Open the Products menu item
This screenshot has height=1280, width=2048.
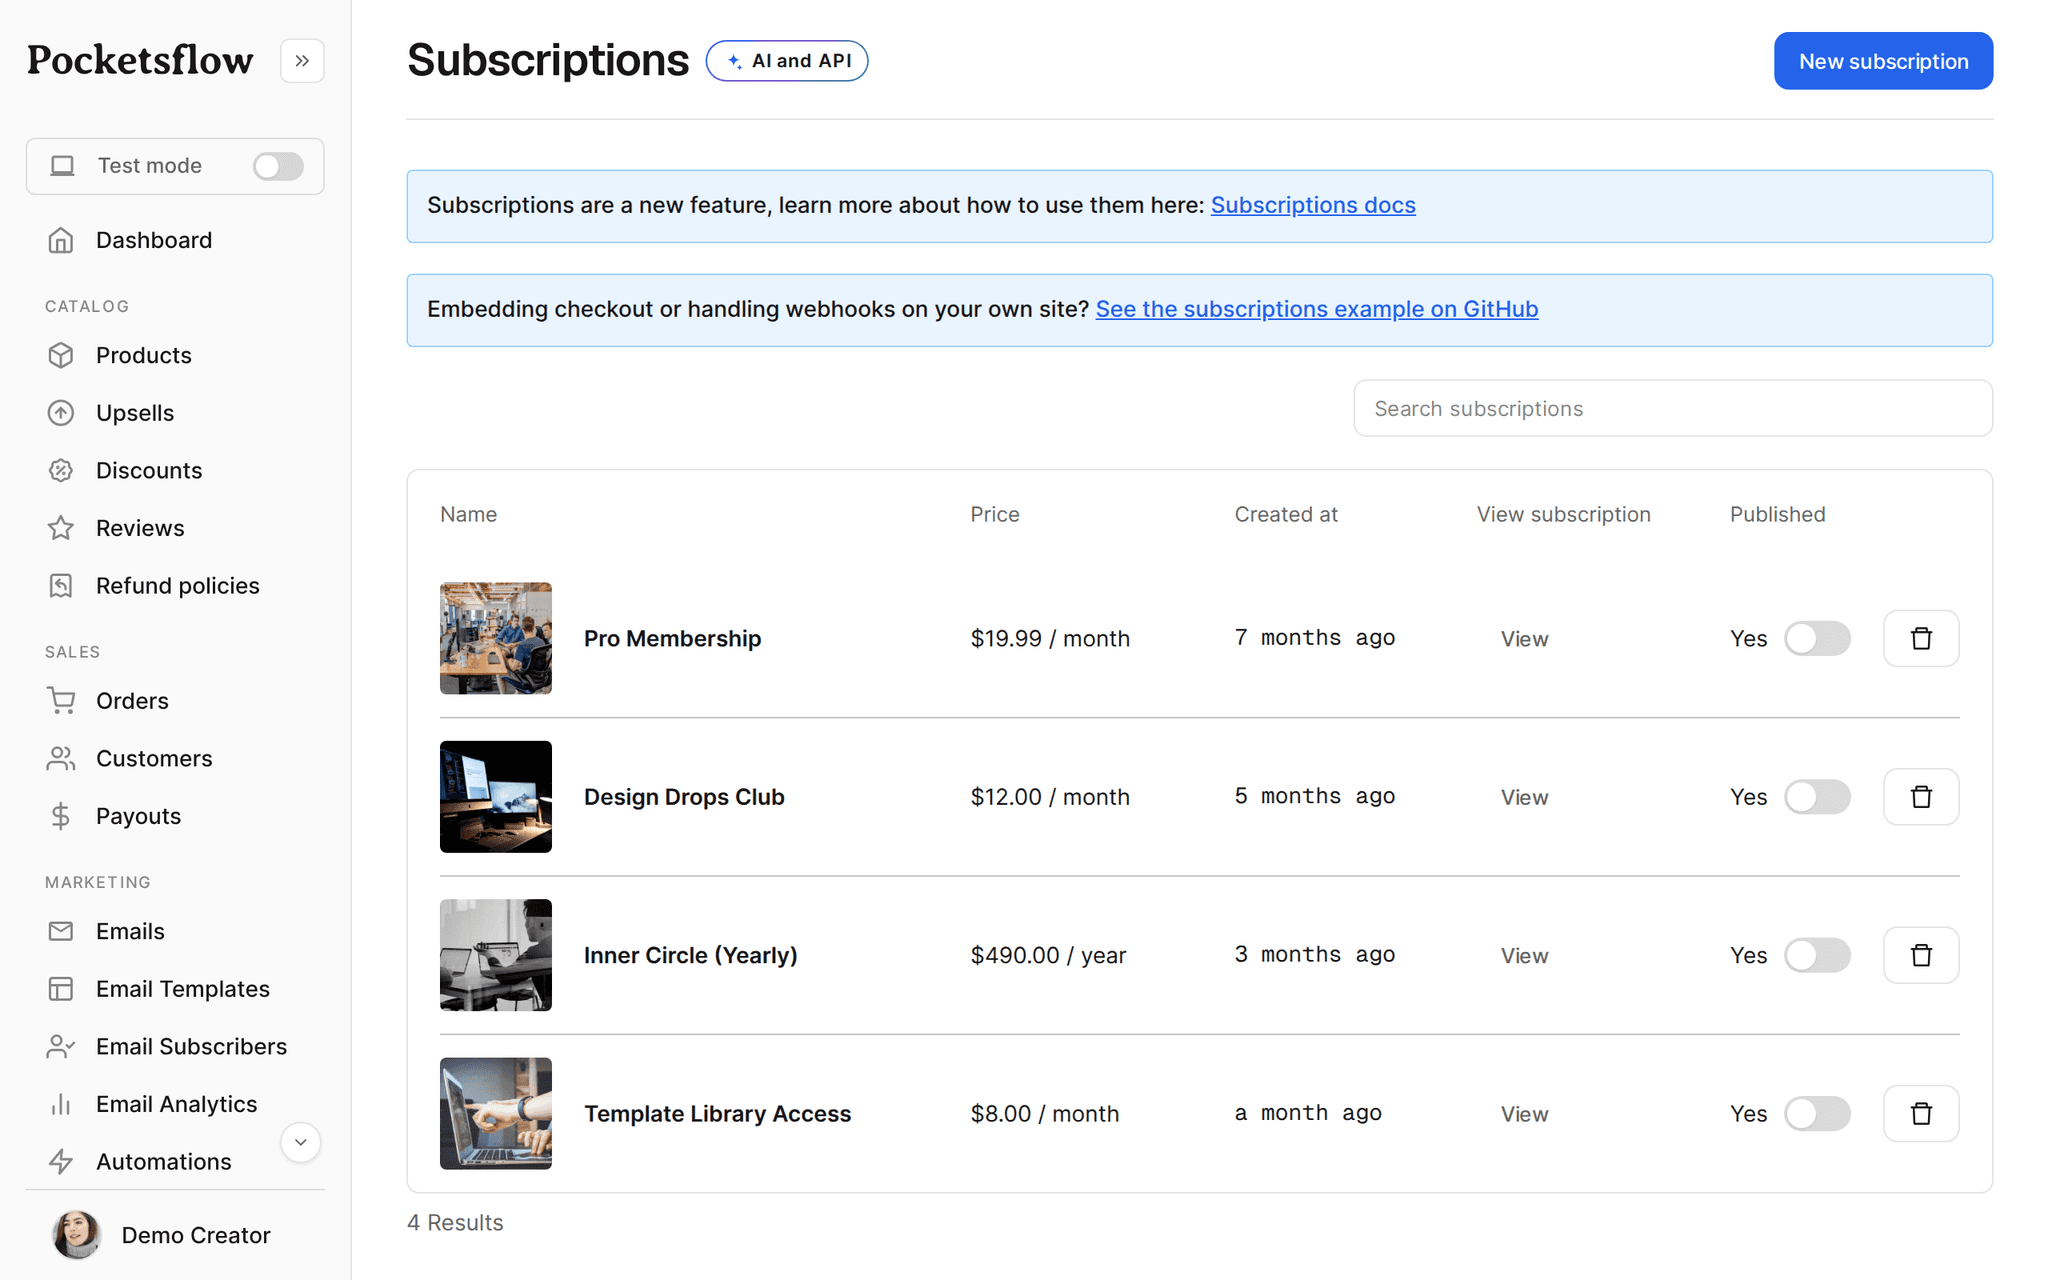143,355
